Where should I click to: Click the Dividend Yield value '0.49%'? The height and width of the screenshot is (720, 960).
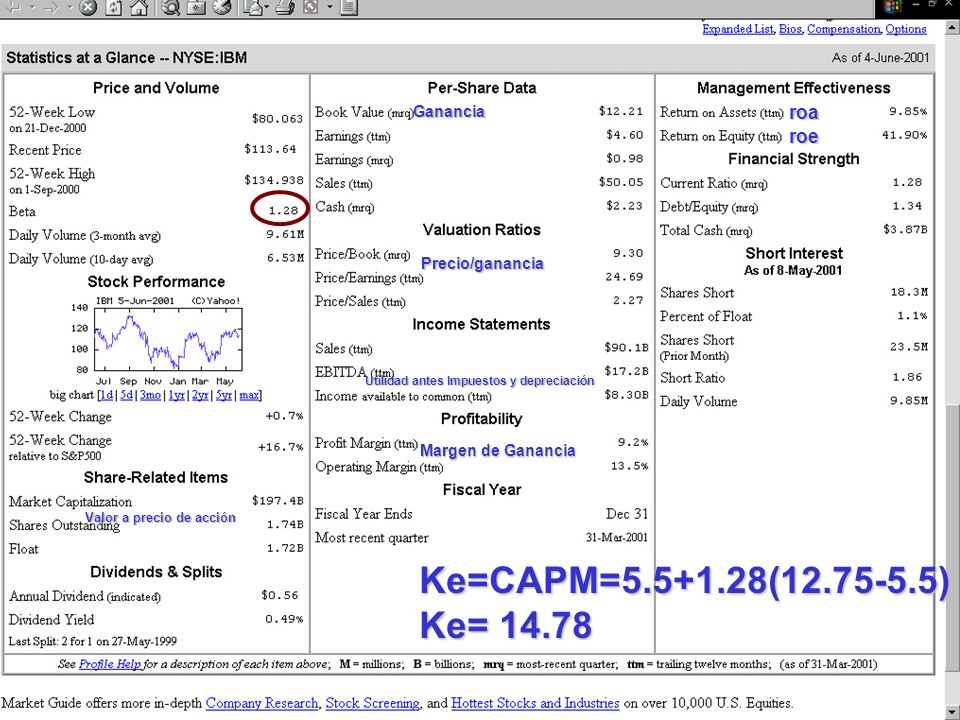pos(284,619)
